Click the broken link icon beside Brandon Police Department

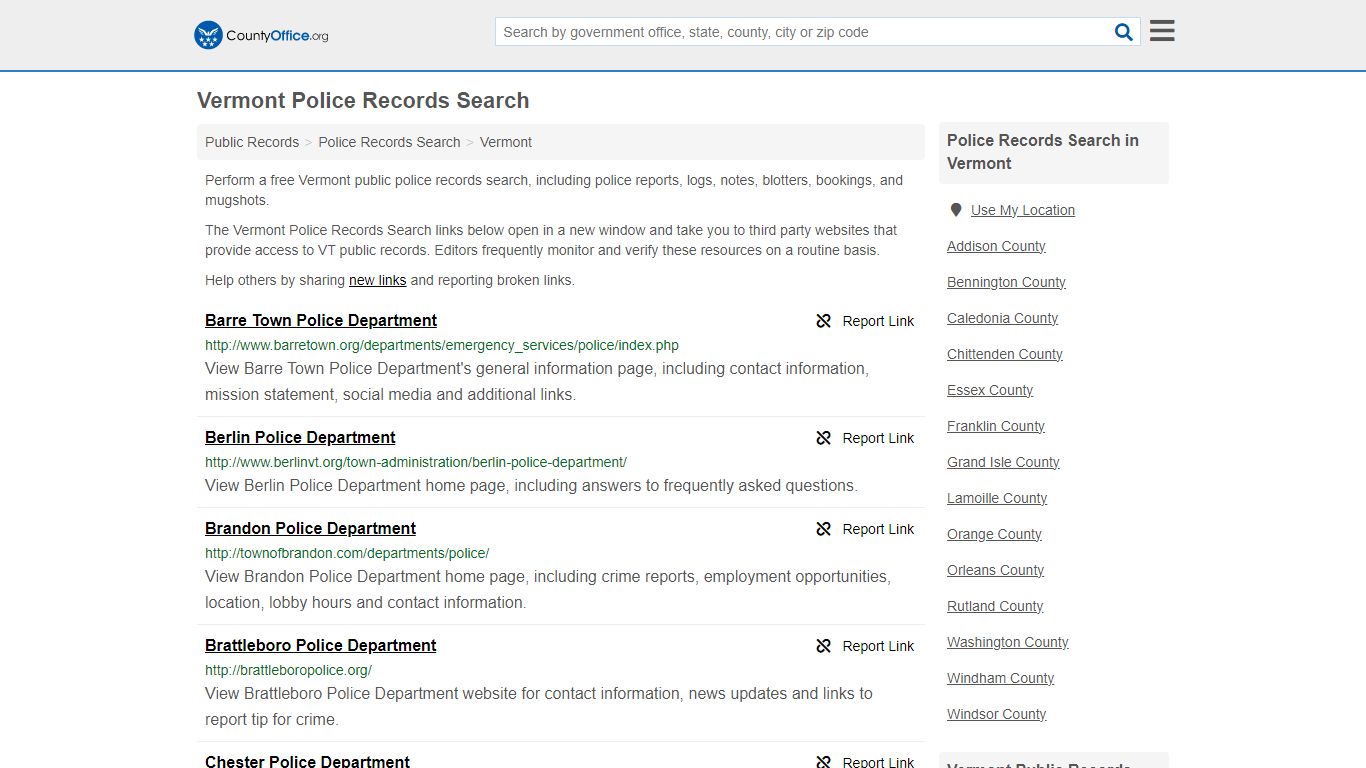[824, 529]
